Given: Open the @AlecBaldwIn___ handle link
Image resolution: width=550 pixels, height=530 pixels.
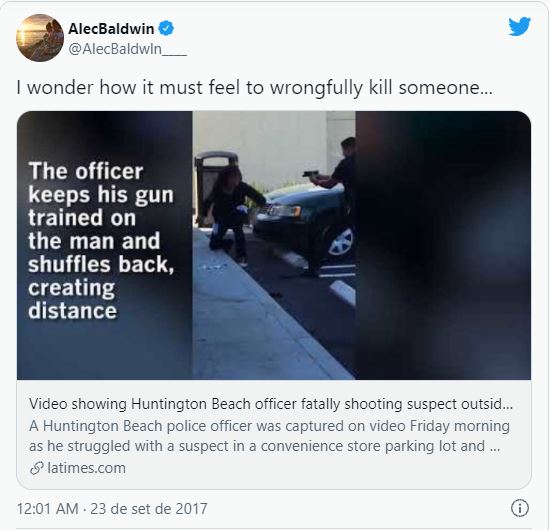Looking at the screenshot, I should (127, 49).
